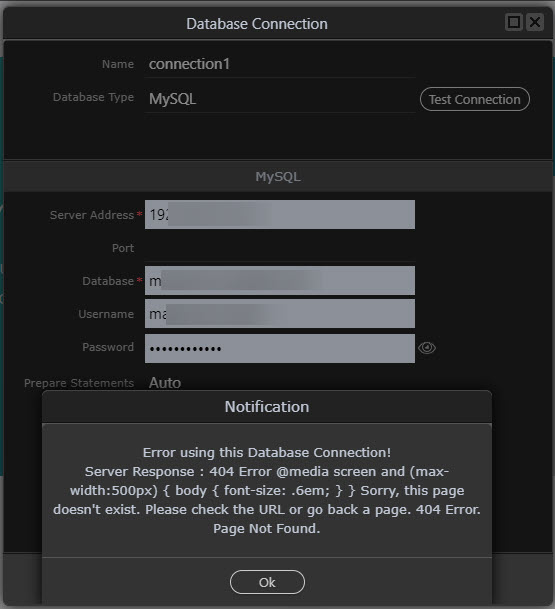
Task: Click the Database Connection title bar
Action: click(257, 24)
